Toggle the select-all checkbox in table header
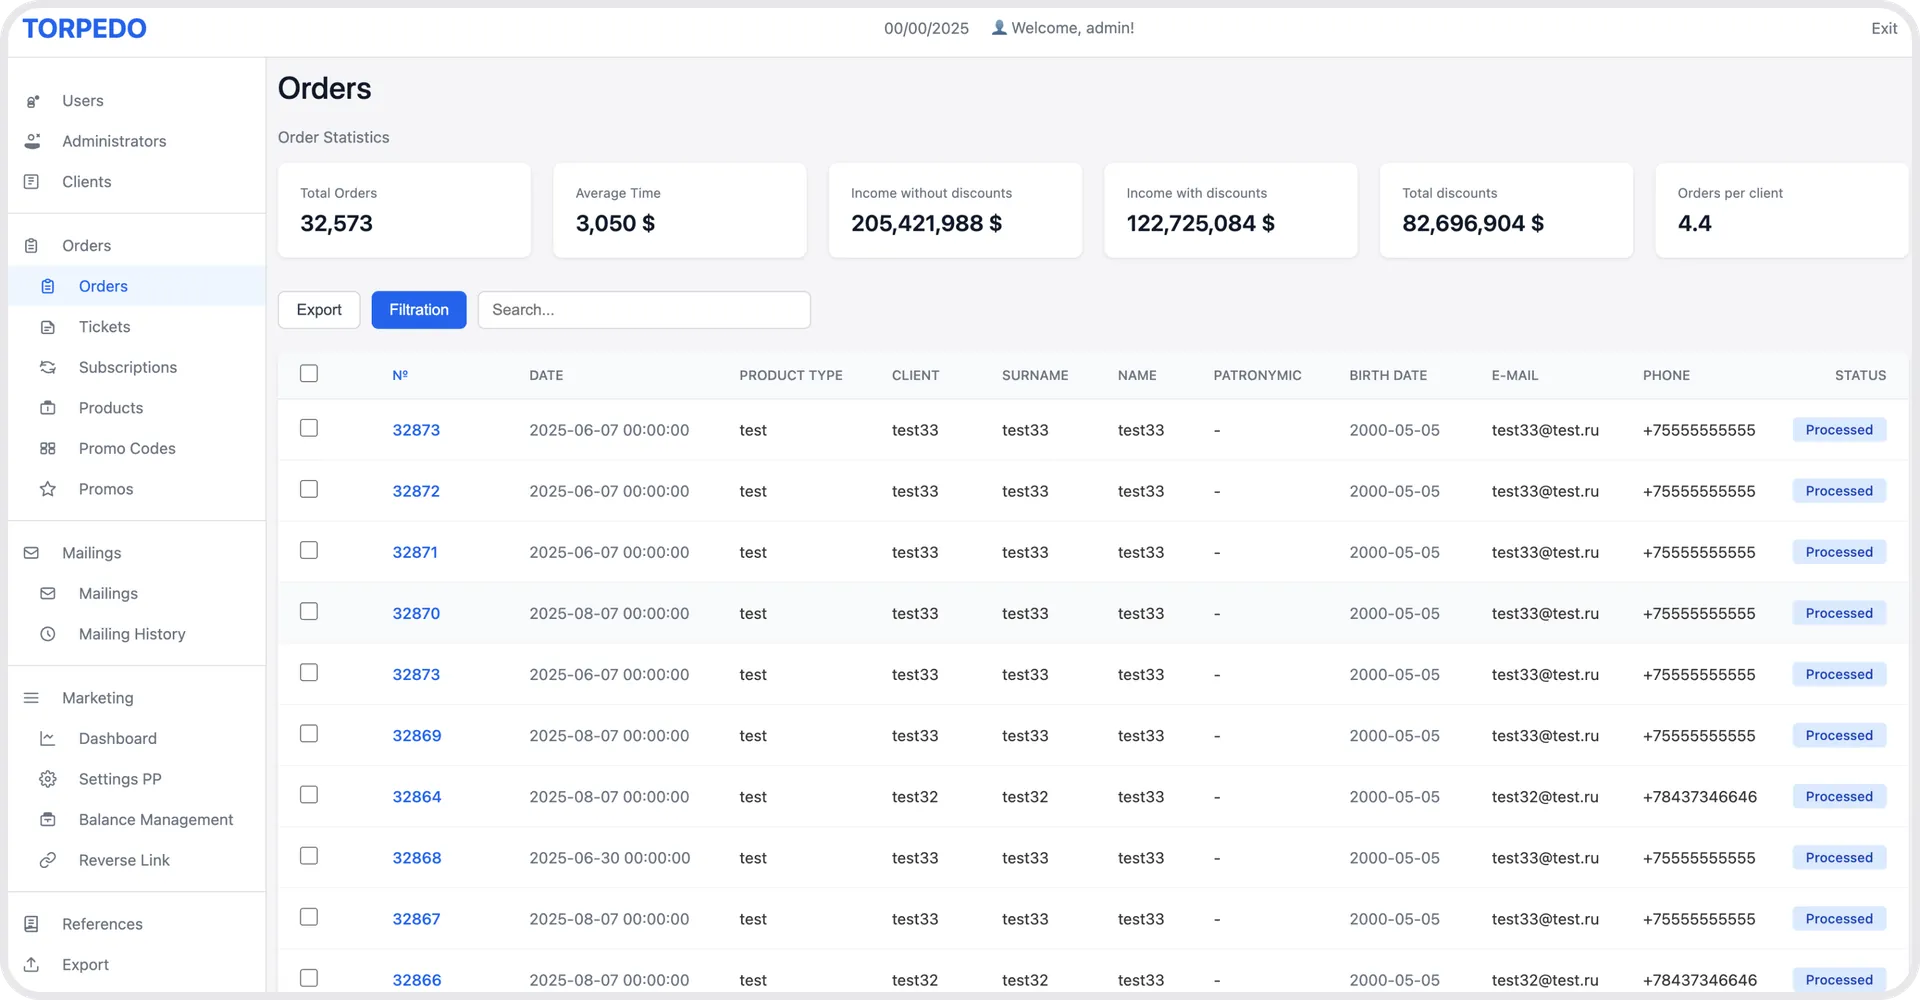The width and height of the screenshot is (1920, 1000). coord(309,373)
